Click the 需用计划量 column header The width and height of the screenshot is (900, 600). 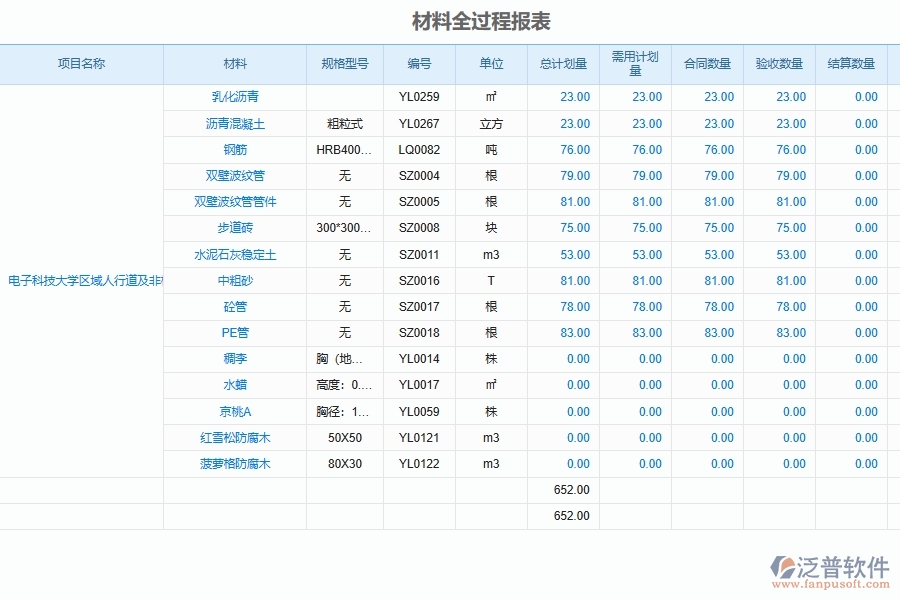coord(635,63)
